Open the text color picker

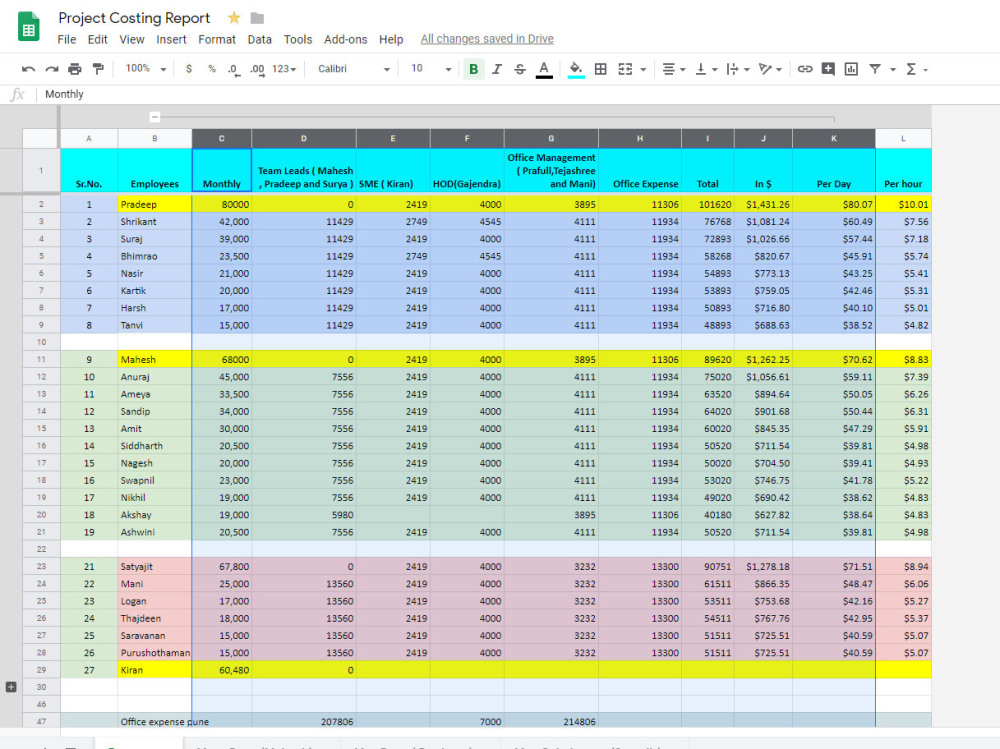[x=544, y=69]
